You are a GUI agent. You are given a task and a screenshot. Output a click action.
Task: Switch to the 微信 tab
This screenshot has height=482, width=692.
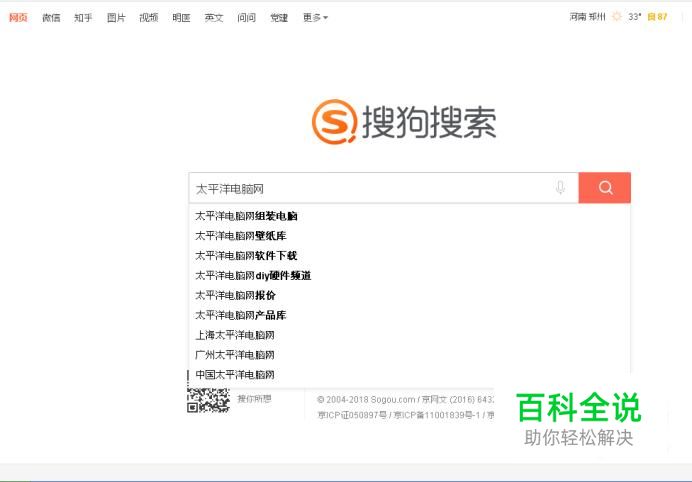(x=51, y=18)
